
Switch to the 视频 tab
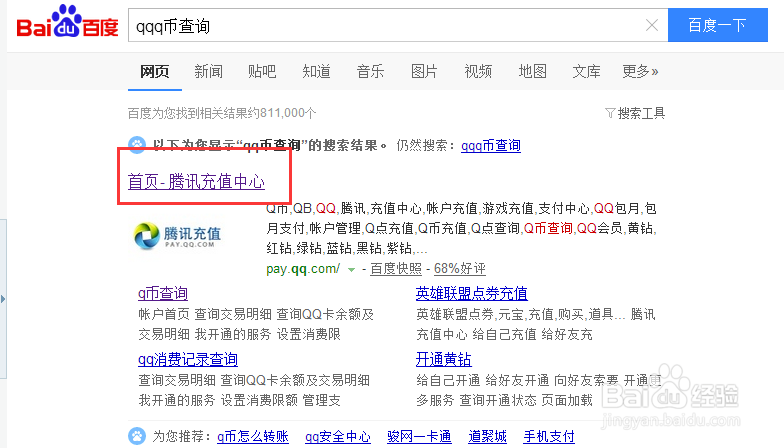tap(478, 72)
